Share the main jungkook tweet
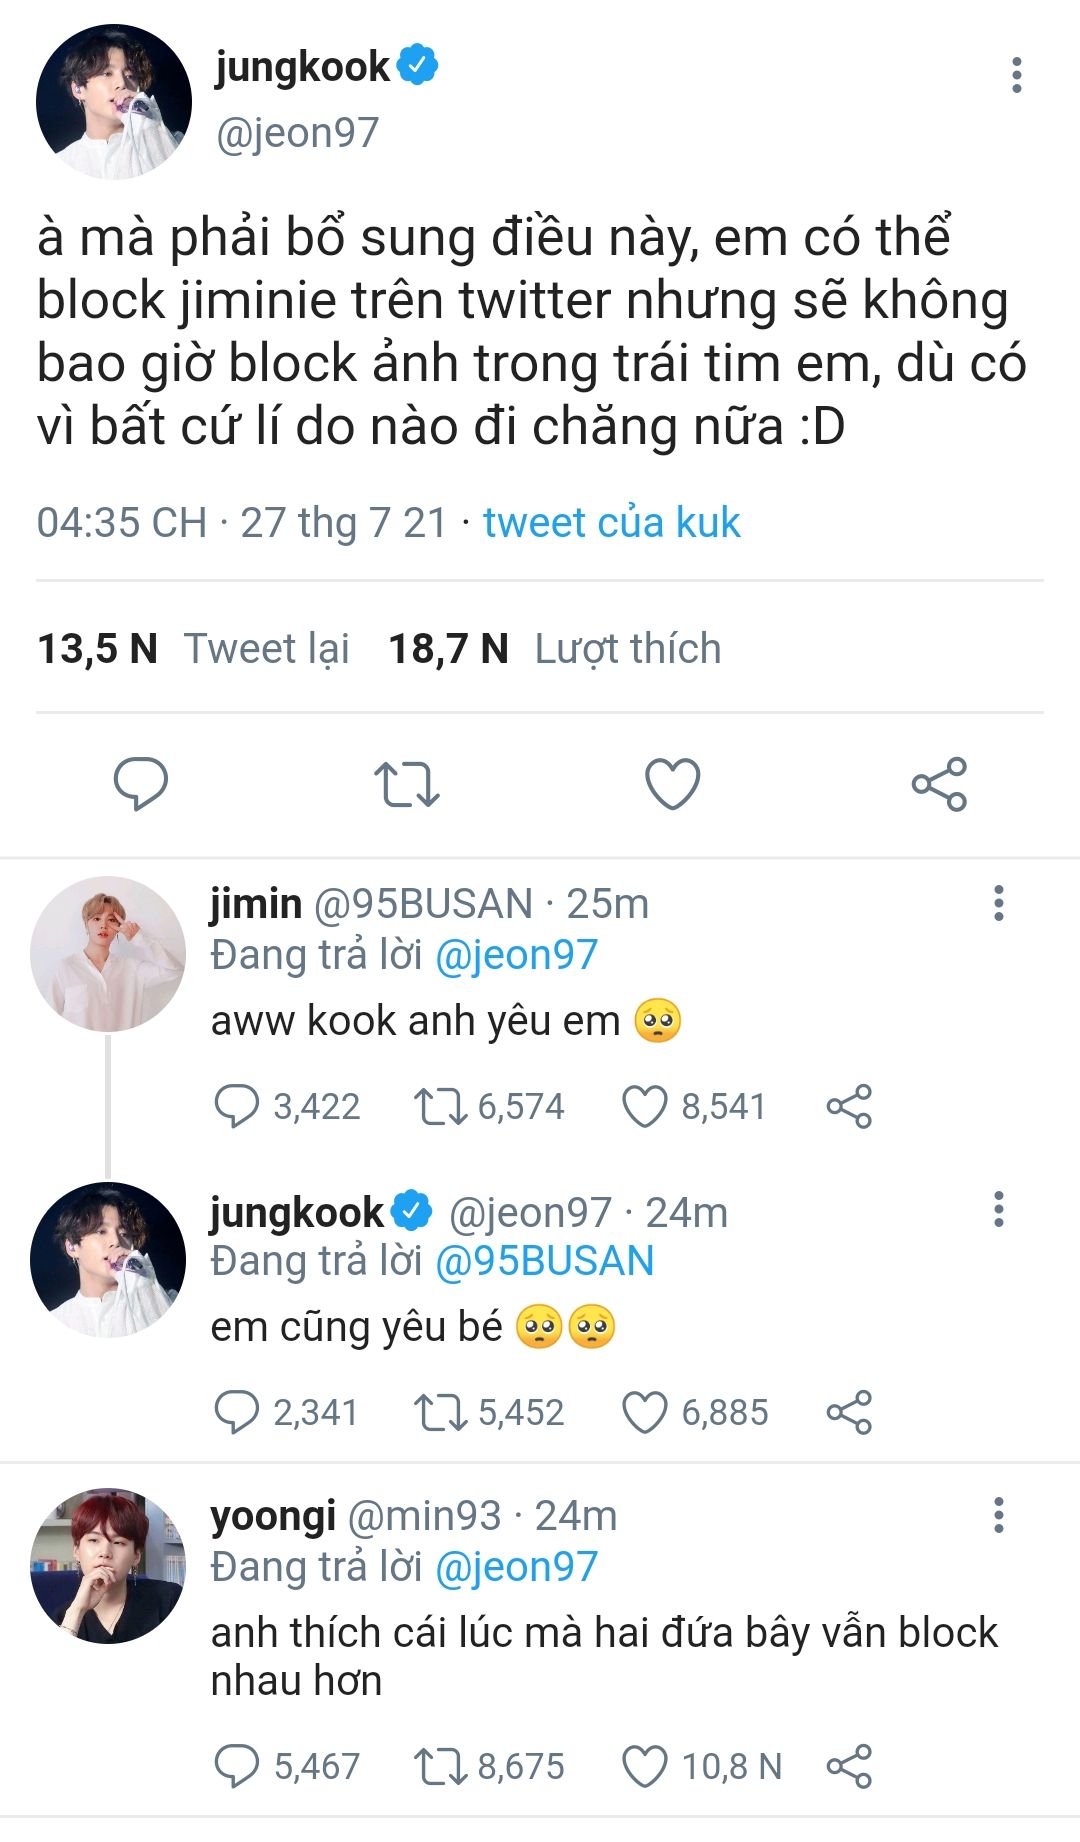Image resolution: width=1080 pixels, height=1842 pixels. [939, 784]
